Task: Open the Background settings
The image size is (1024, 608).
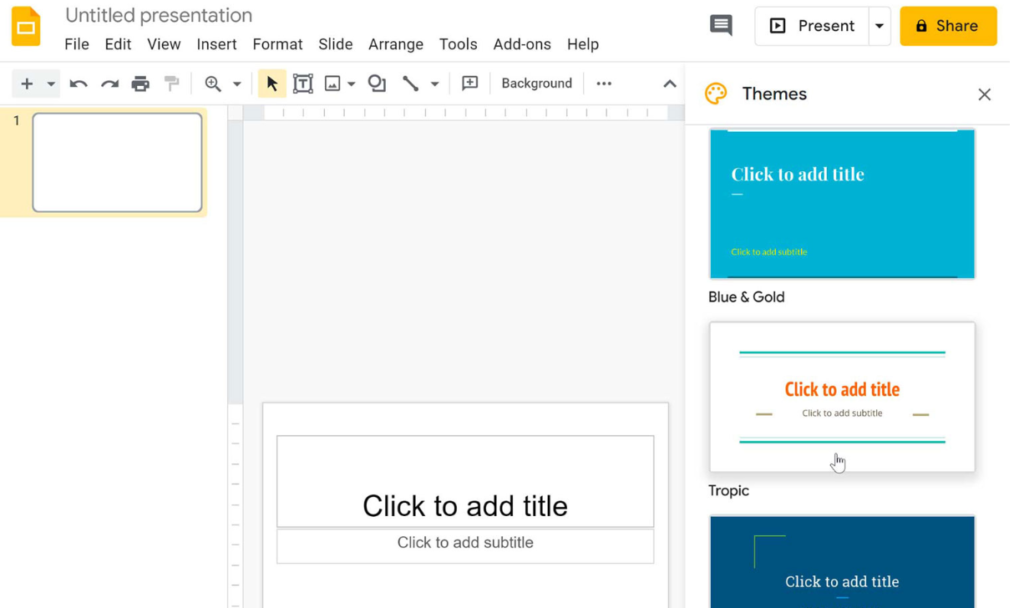Action: tap(536, 83)
